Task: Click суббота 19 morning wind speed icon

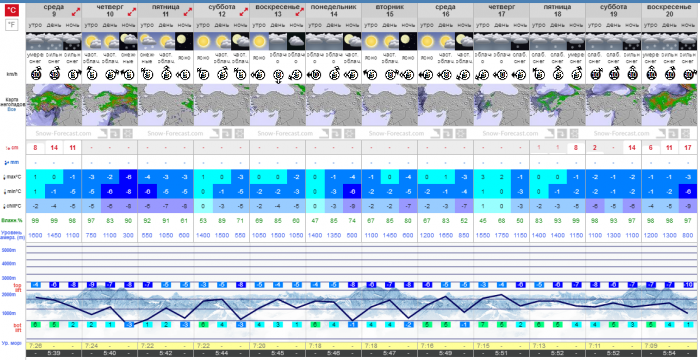Action: point(595,74)
